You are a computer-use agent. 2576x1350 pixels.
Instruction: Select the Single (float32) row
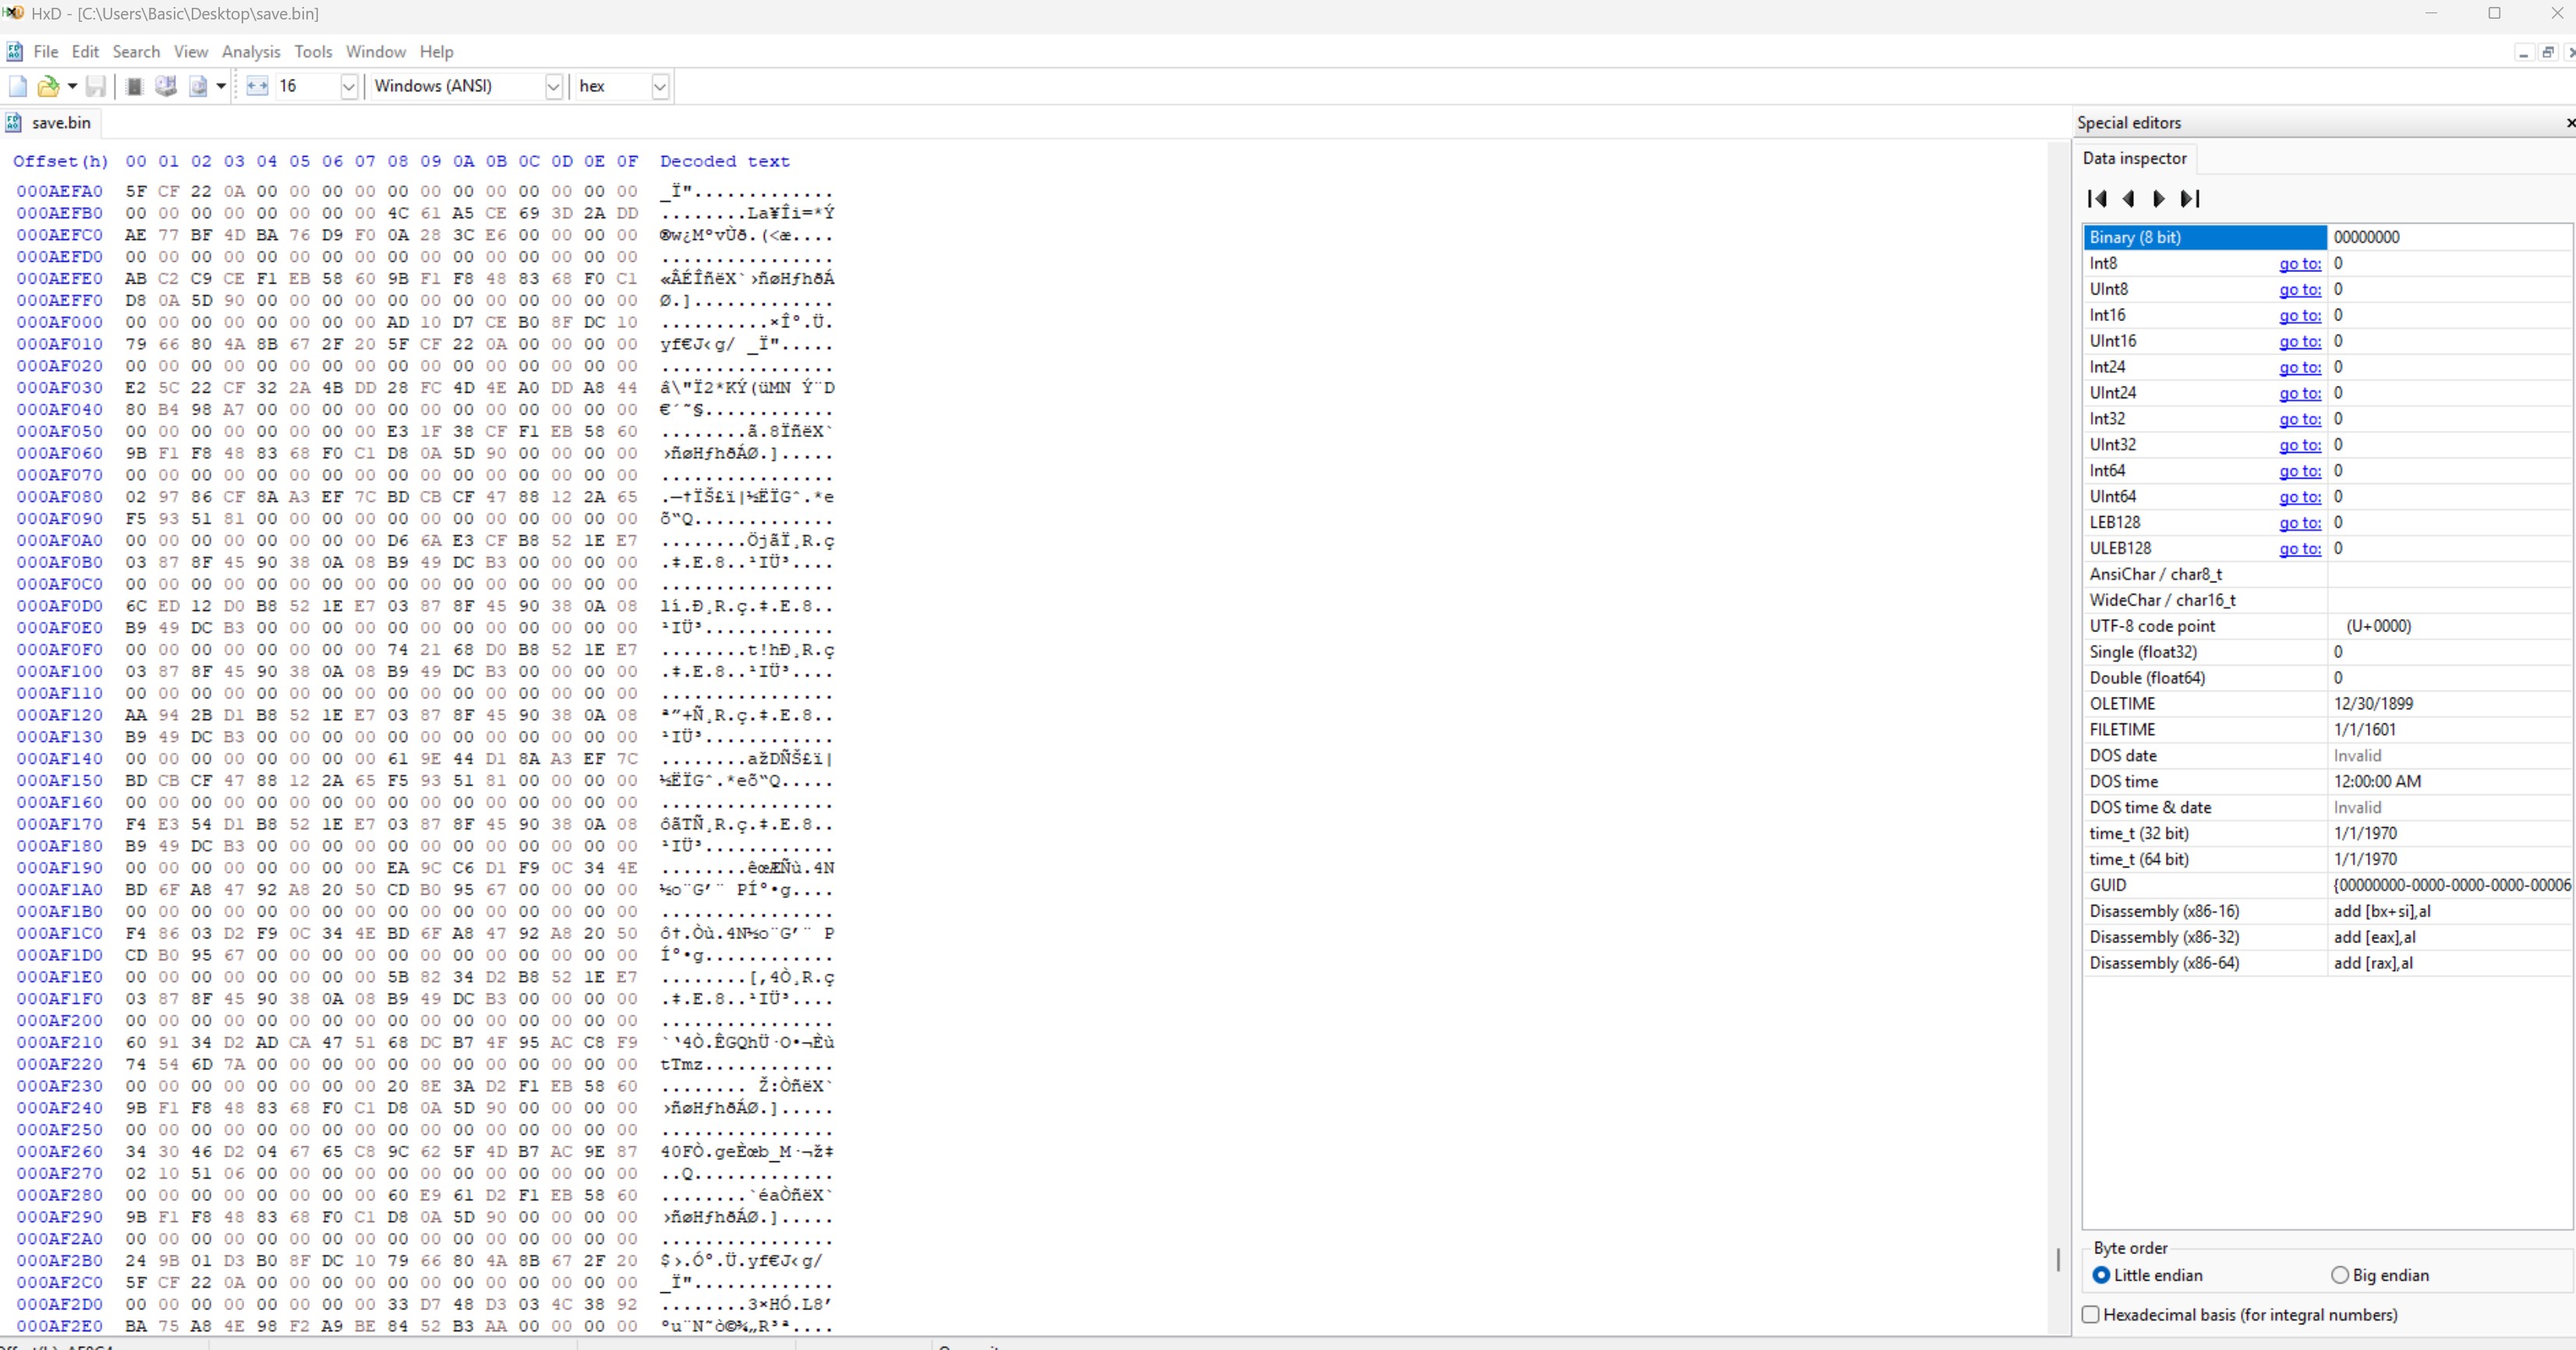[2327, 652]
